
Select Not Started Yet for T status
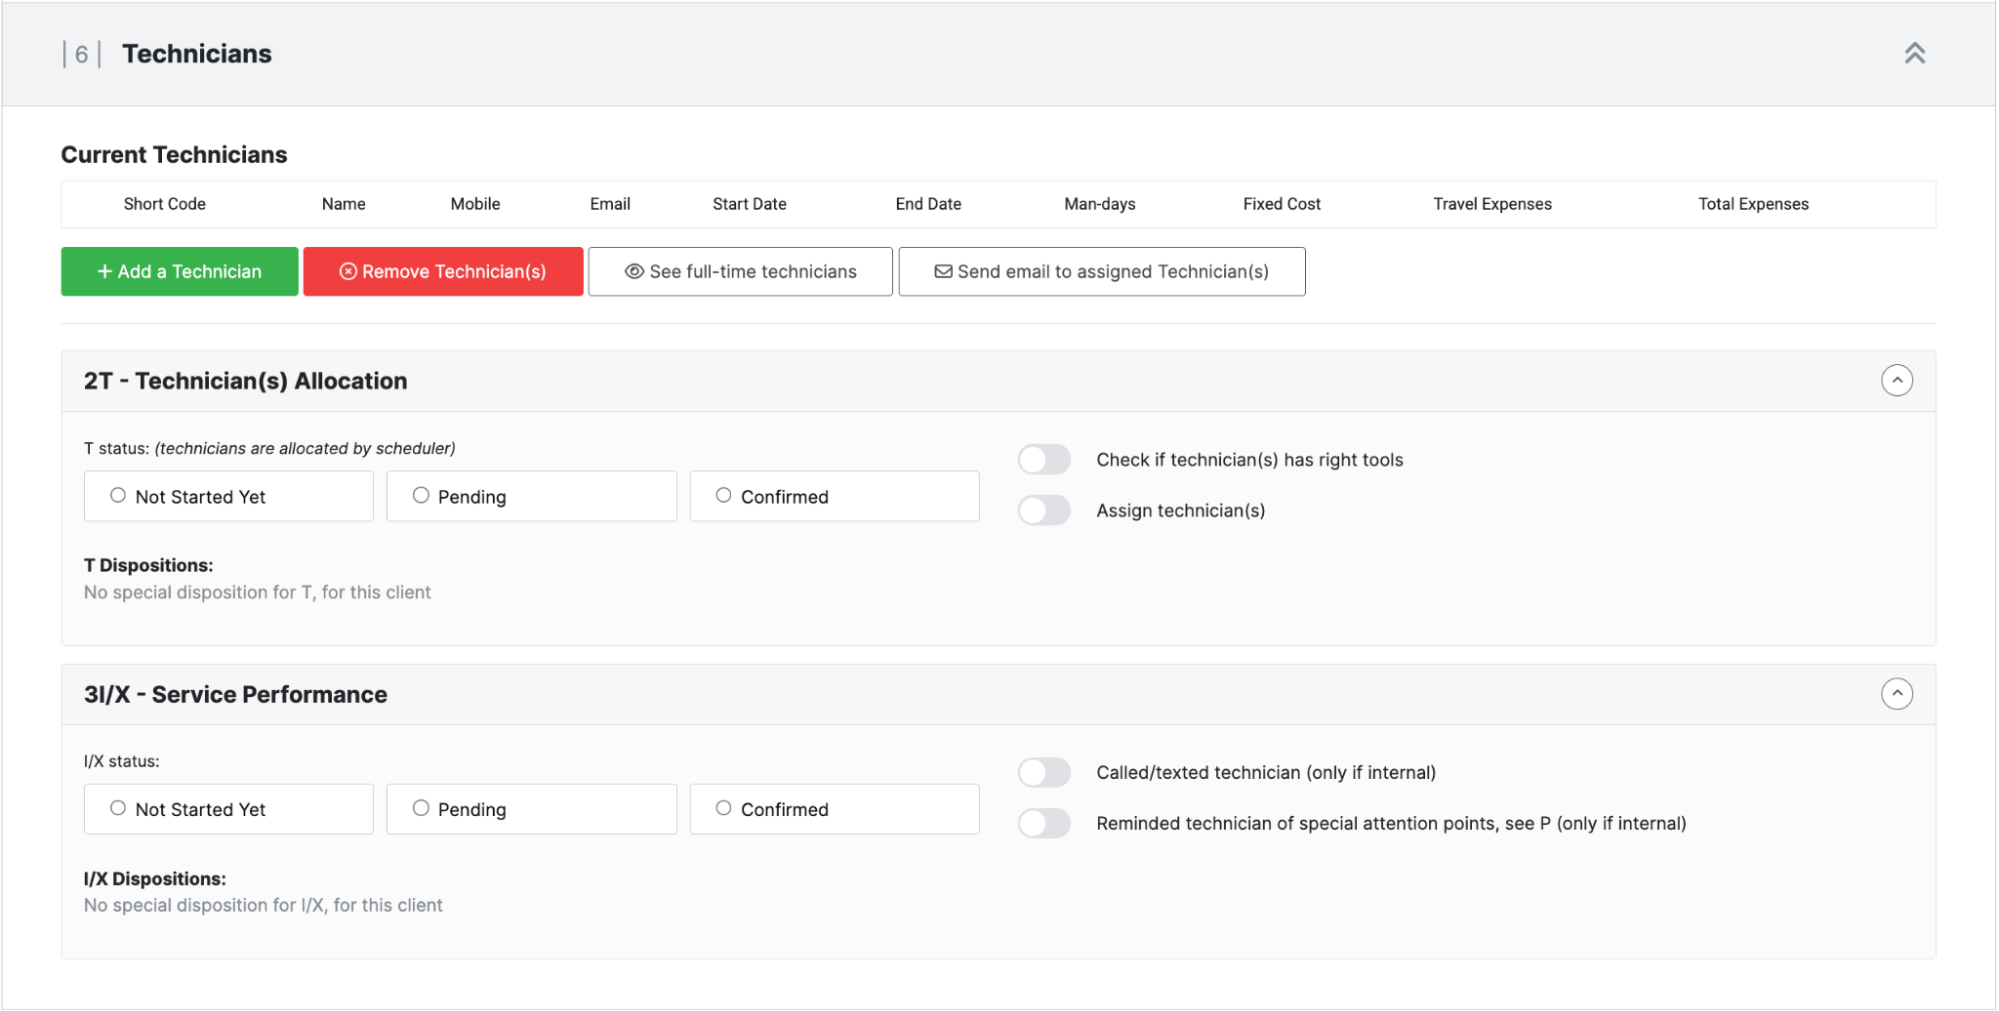click(x=118, y=496)
